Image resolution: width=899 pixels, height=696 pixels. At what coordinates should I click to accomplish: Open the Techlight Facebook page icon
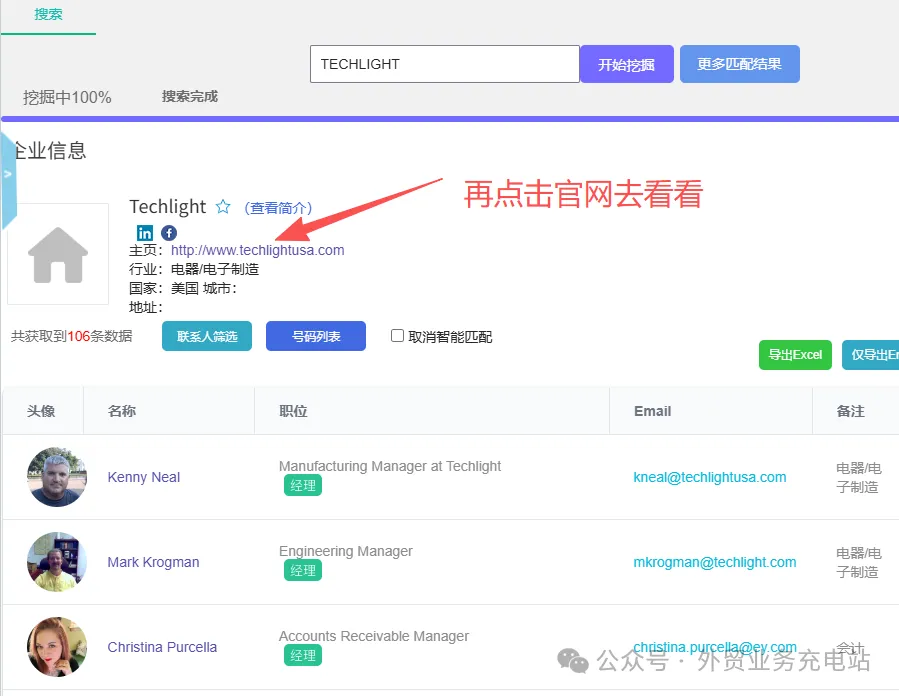pyautogui.click(x=169, y=232)
